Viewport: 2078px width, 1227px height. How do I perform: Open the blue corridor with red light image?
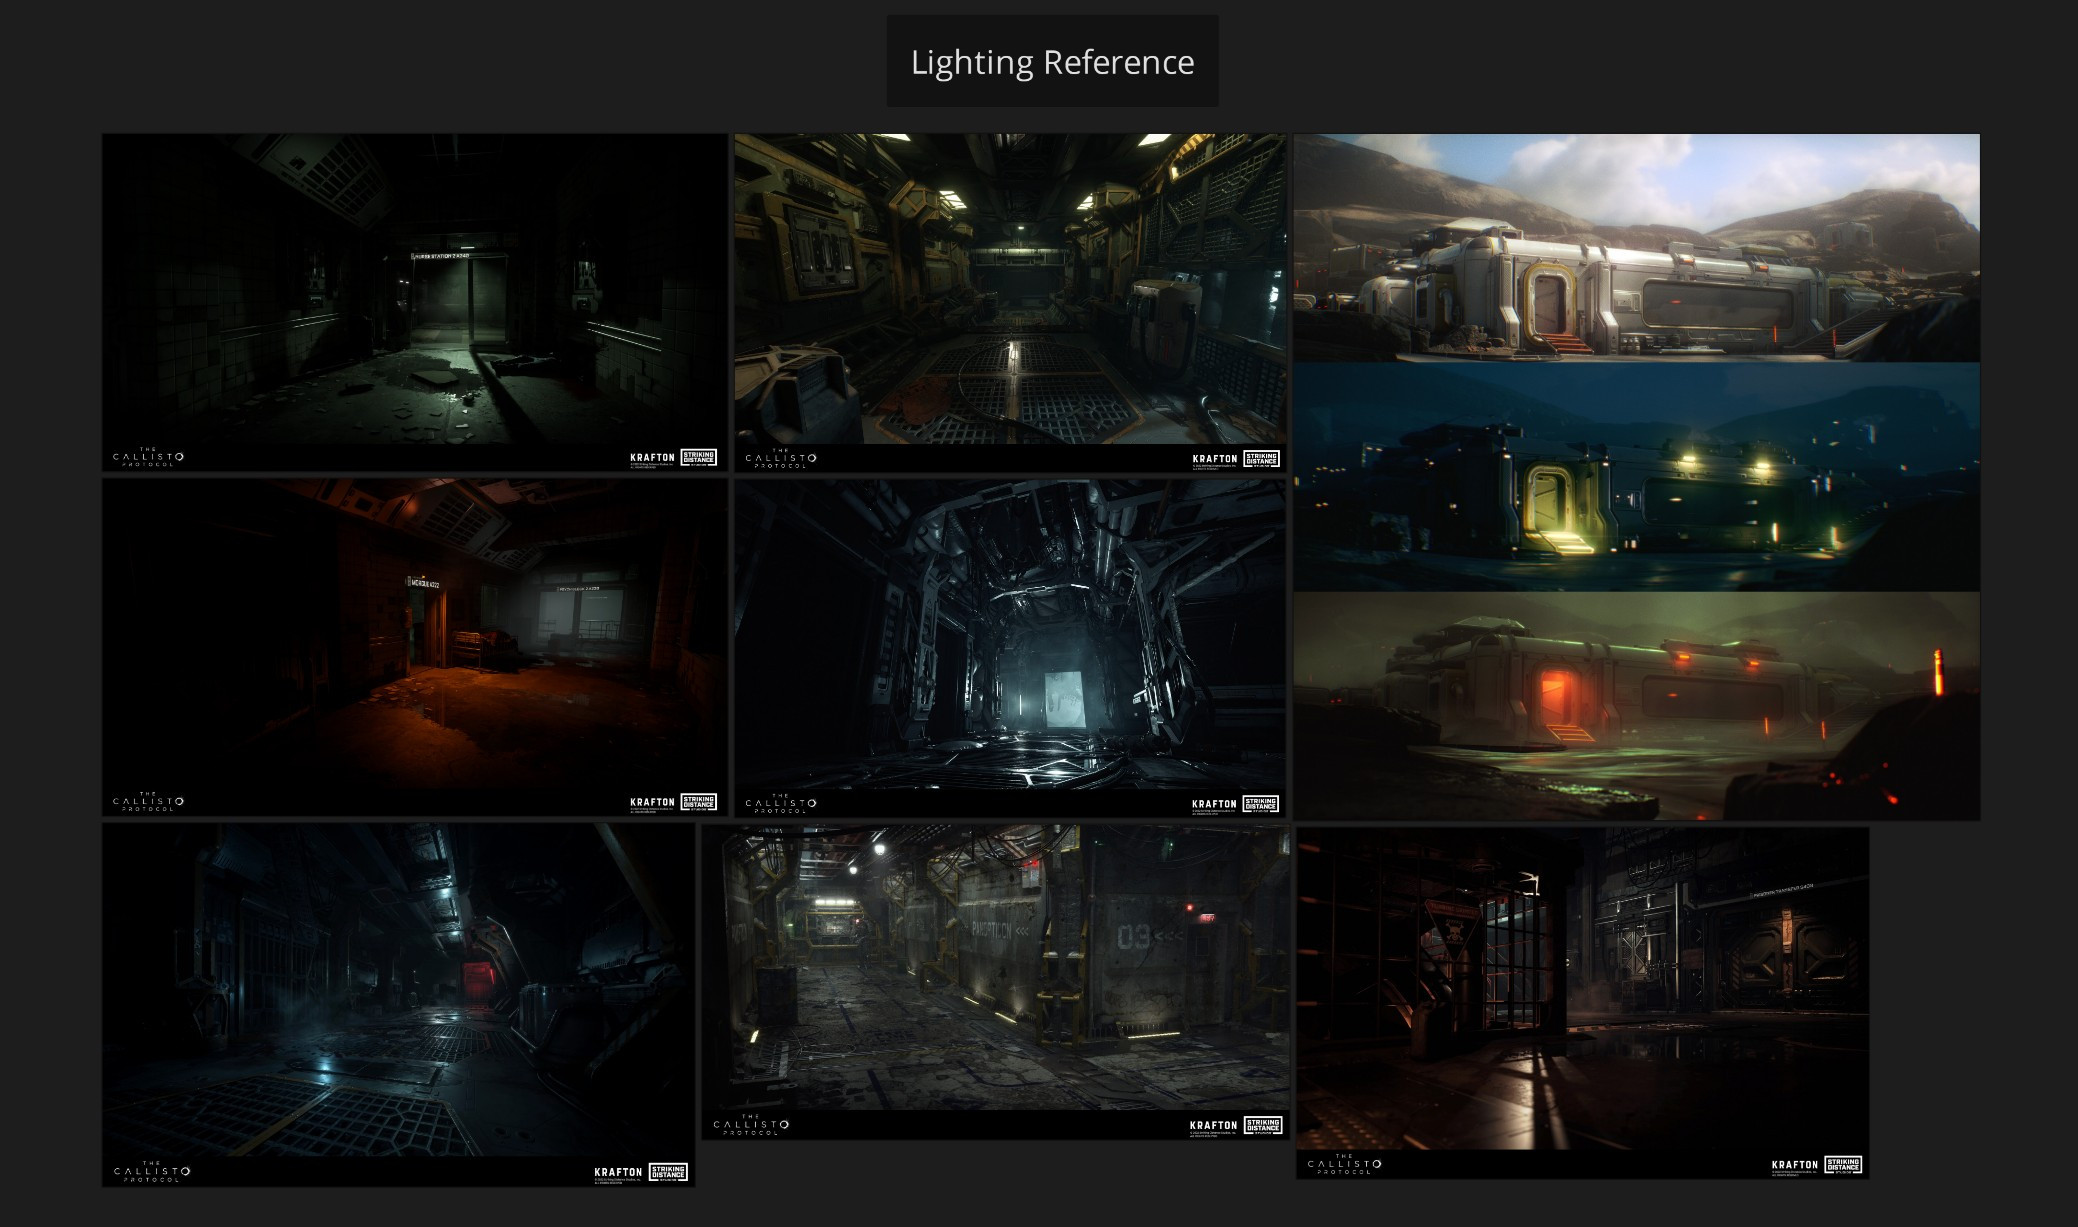click(398, 1005)
